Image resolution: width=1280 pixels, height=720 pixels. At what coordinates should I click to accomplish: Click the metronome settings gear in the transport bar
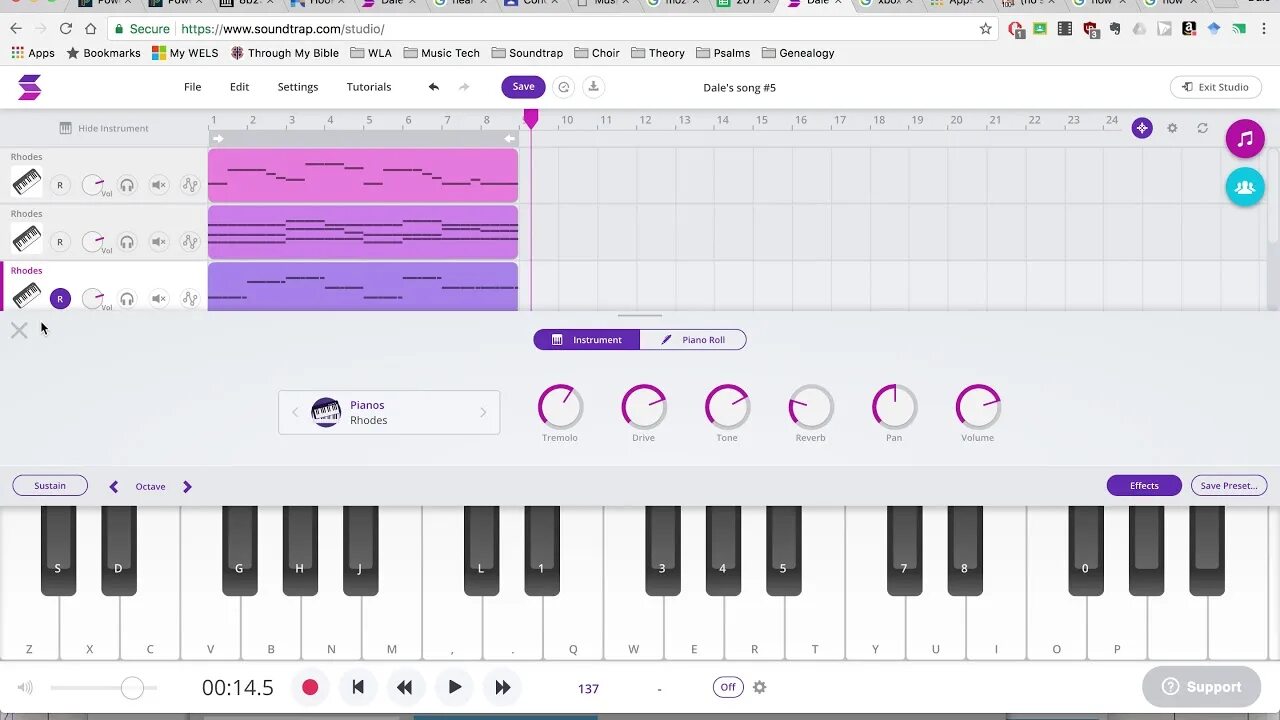point(760,687)
